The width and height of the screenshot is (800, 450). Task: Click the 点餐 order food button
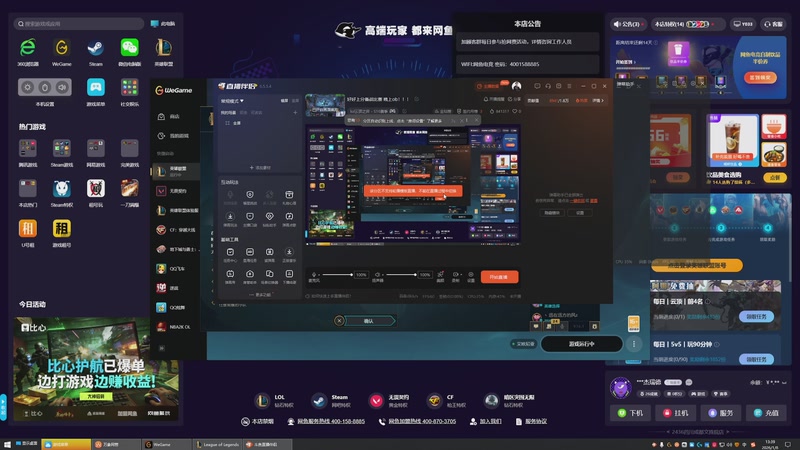pos(774,178)
